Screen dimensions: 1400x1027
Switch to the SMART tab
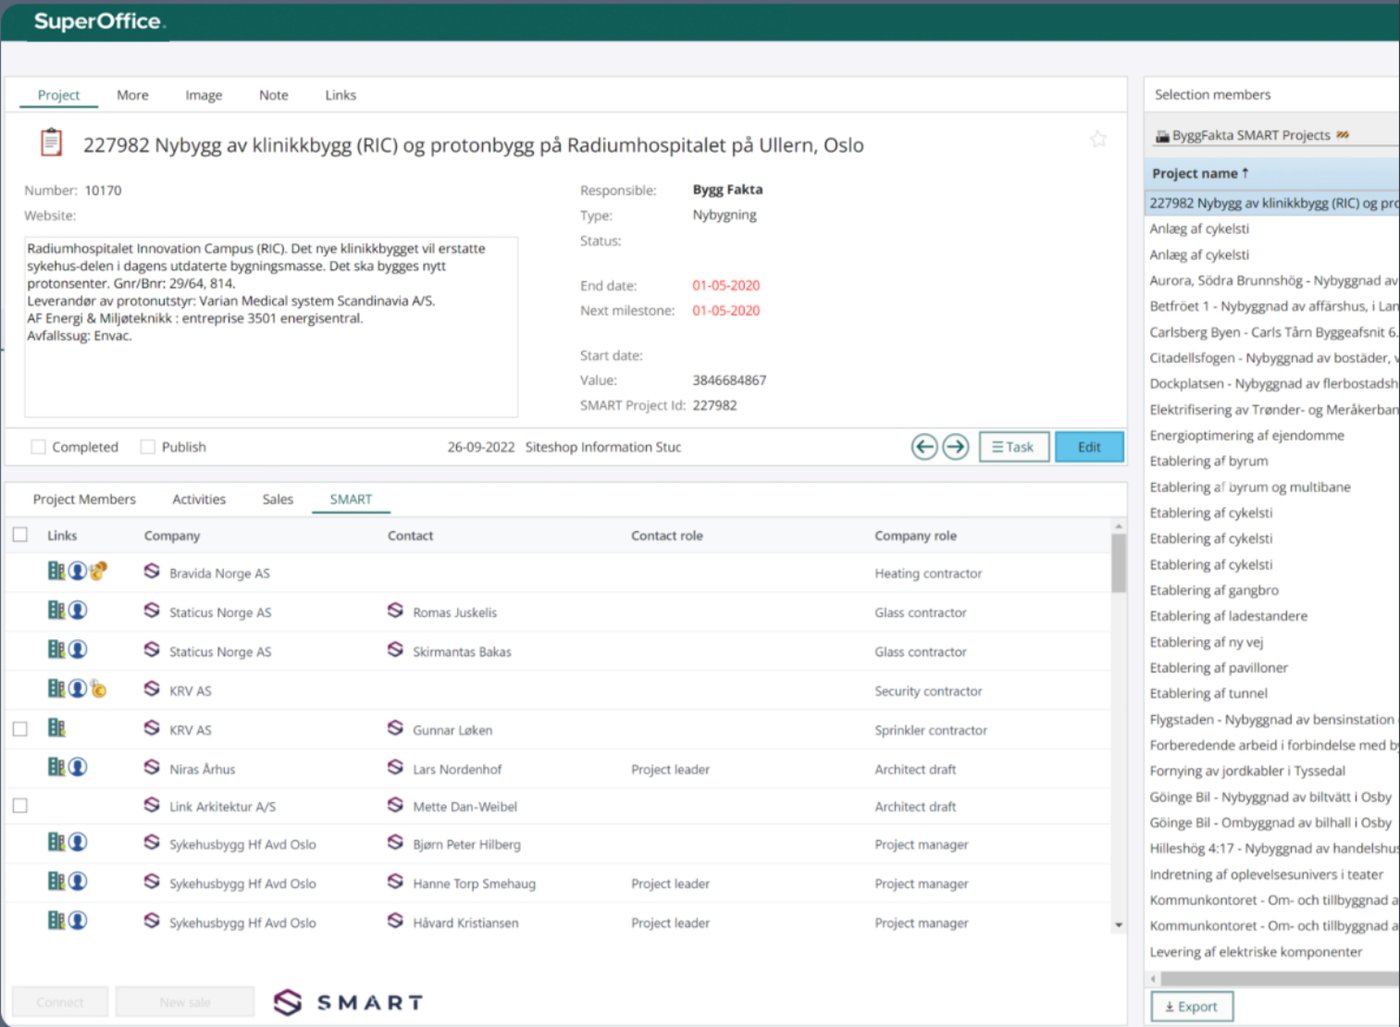pyautogui.click(x=350, y=498)
